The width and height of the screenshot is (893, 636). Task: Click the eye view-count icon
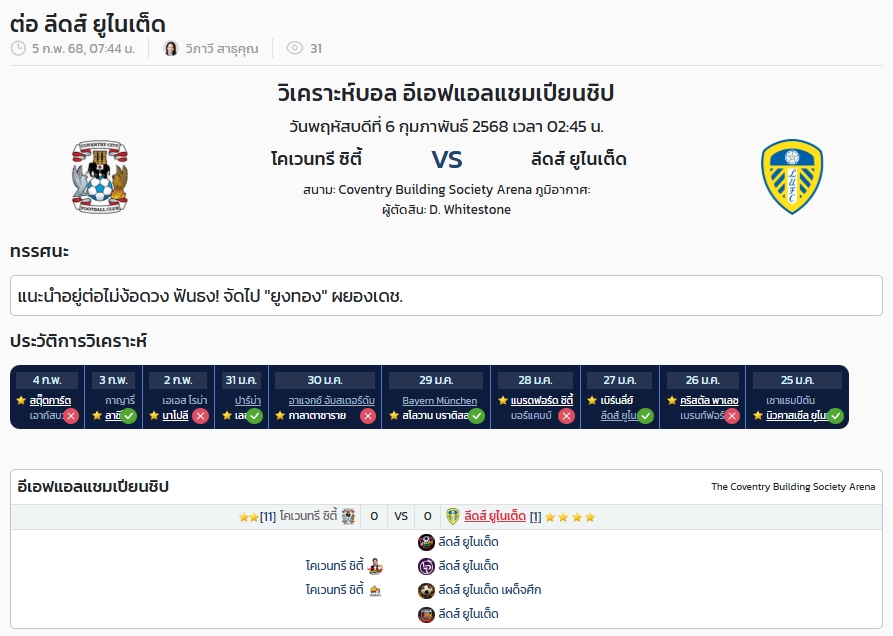(294, 48)
